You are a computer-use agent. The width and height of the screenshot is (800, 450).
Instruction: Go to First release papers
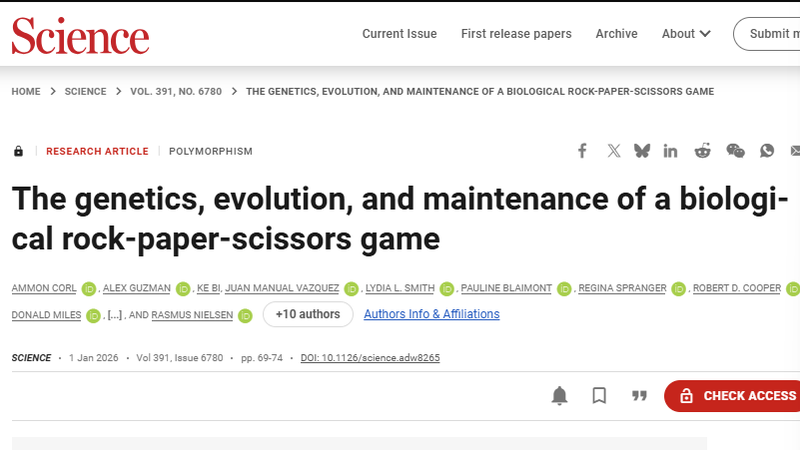[x=516, y=34]
